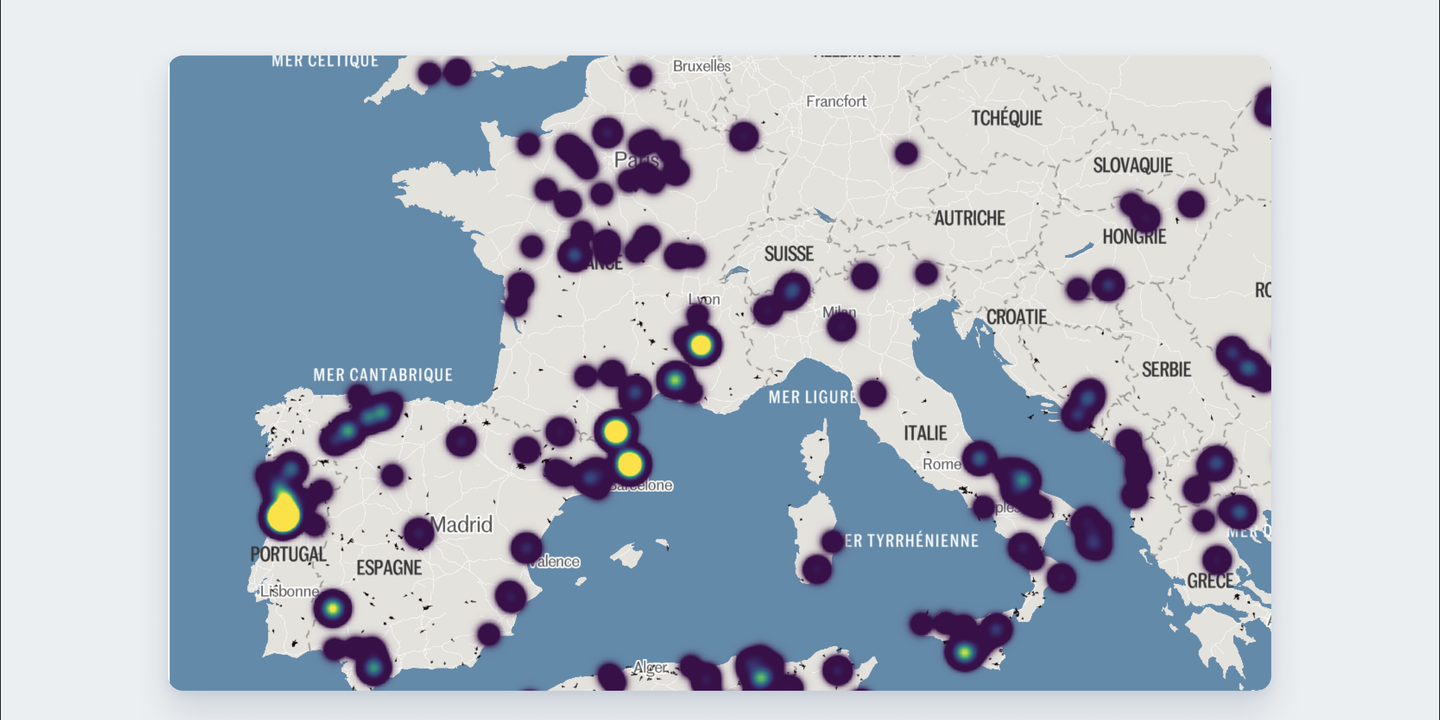Select the PORTUGAL country label

click(288, 553)
